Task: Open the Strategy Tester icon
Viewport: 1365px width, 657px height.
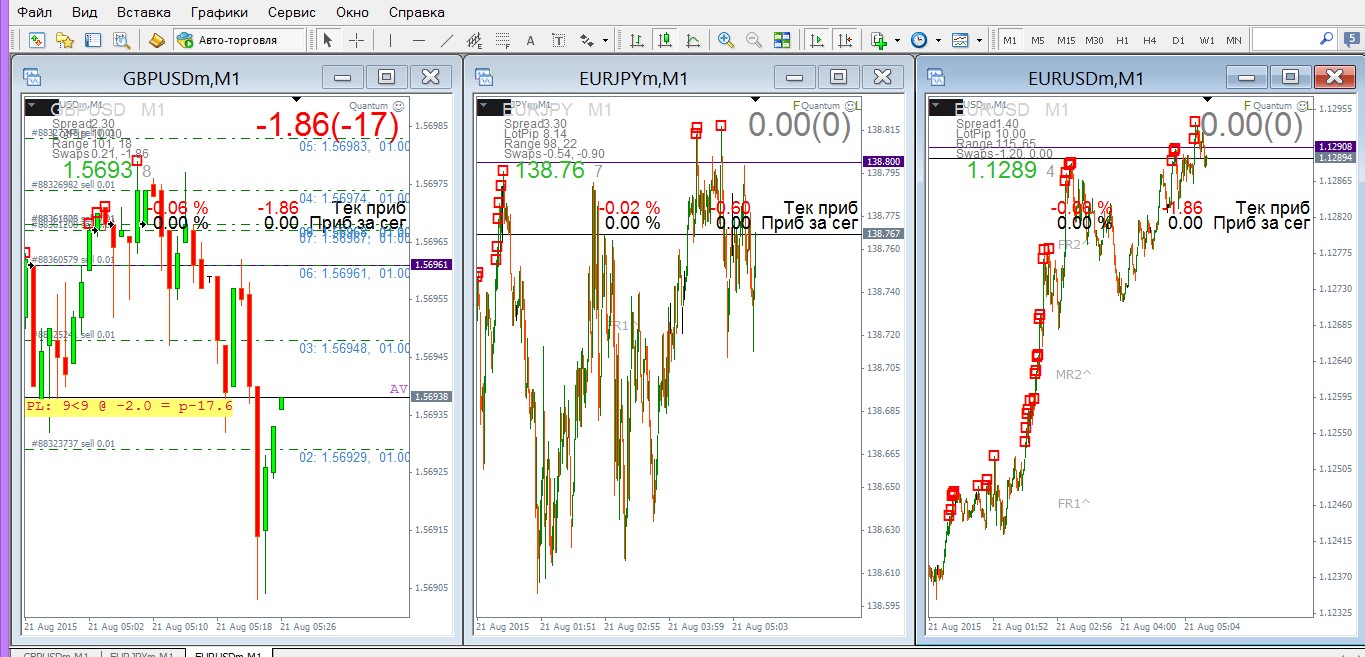Action: [x=122, y=40]
